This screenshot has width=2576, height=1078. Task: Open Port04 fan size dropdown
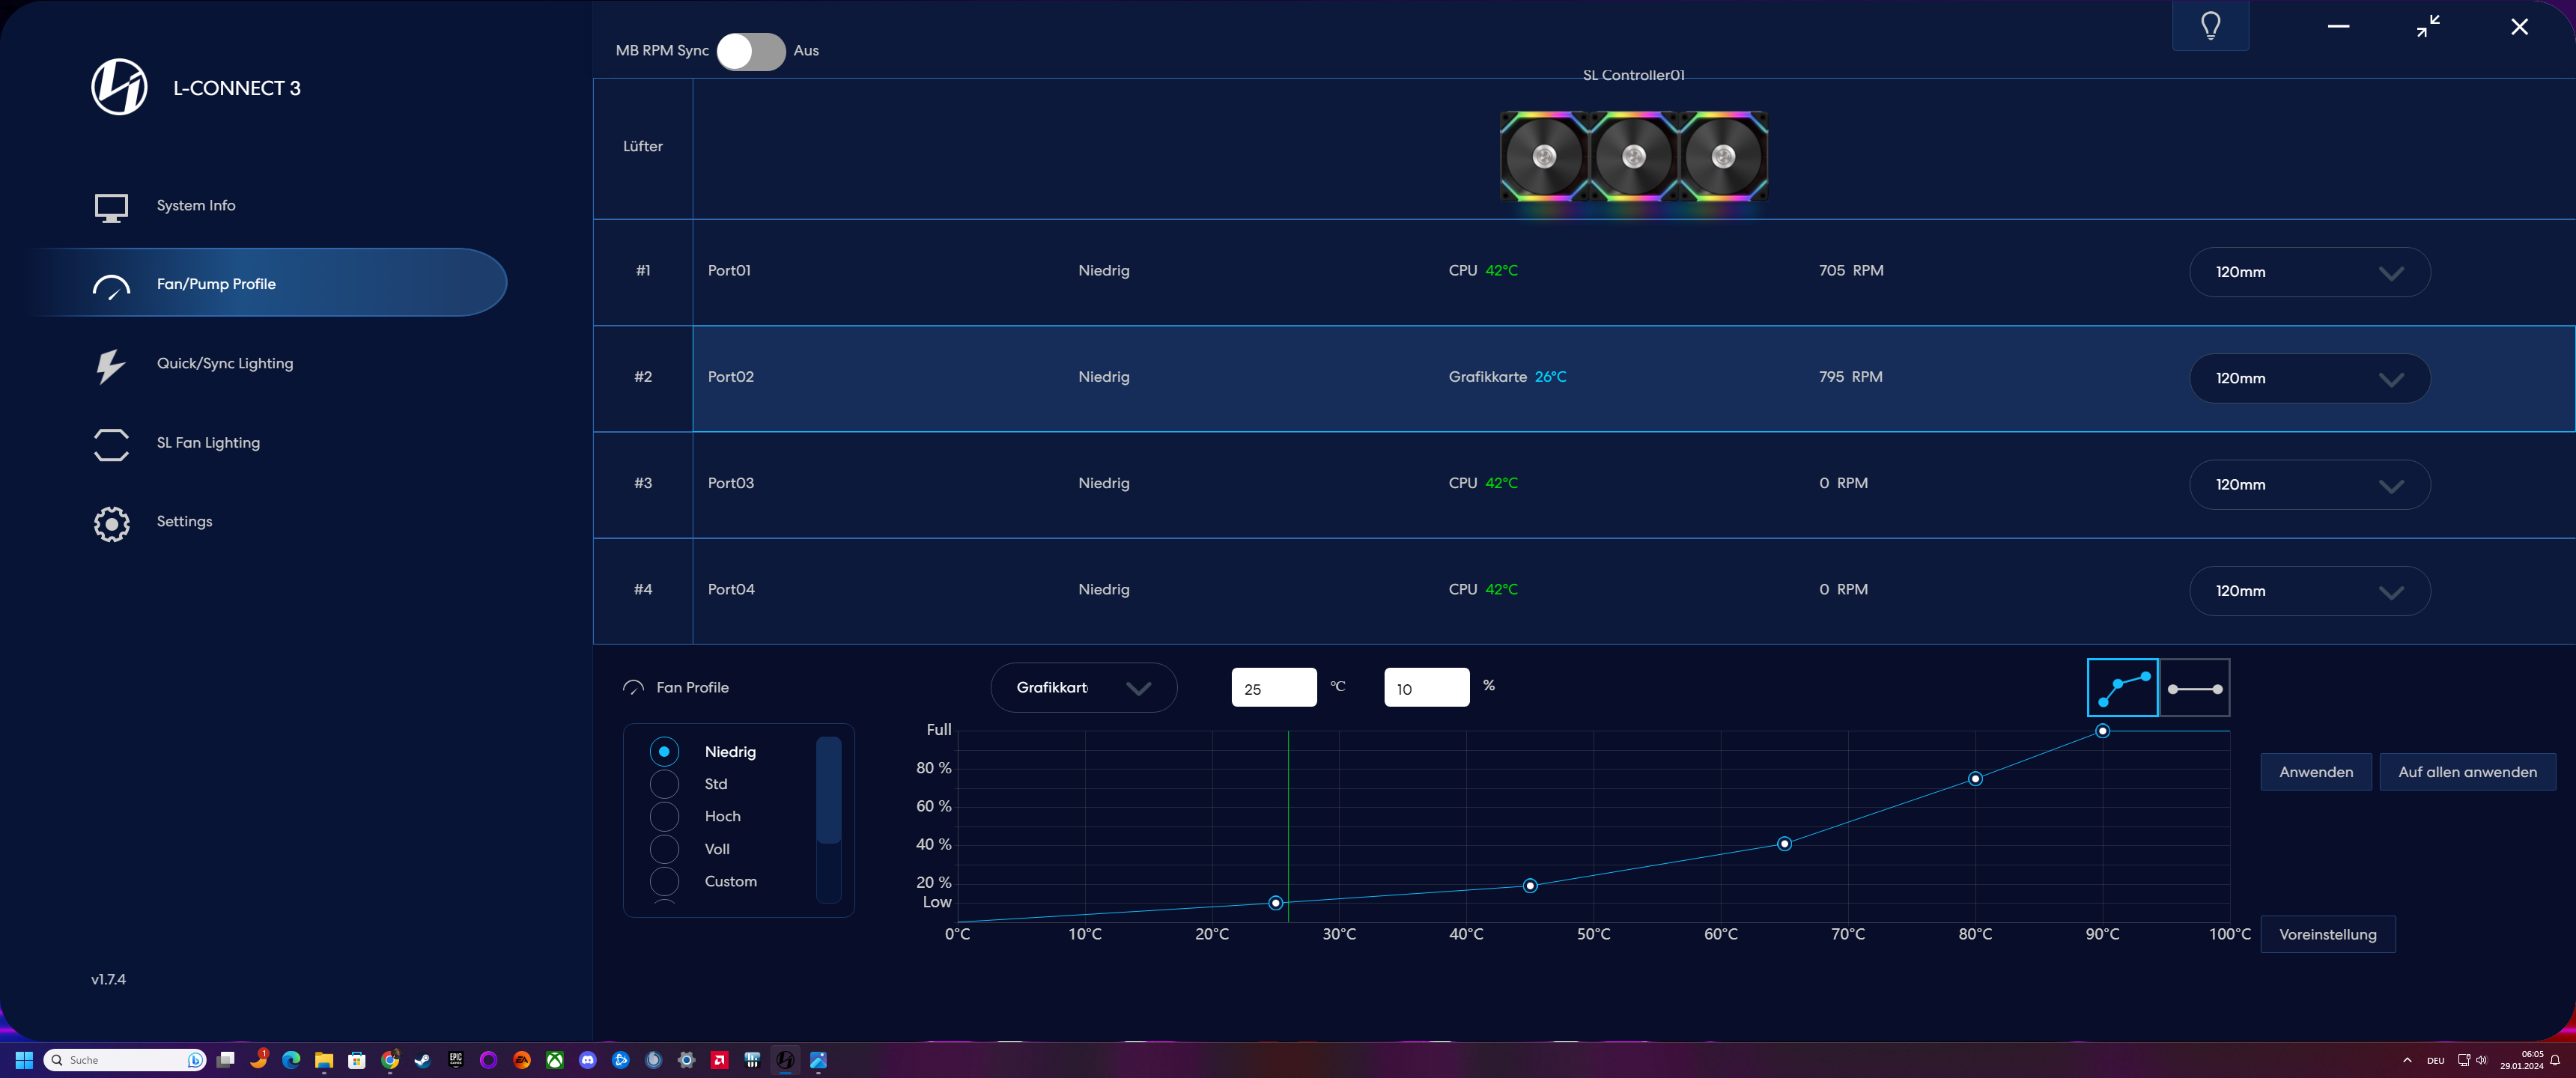[x=2309, y=591]
